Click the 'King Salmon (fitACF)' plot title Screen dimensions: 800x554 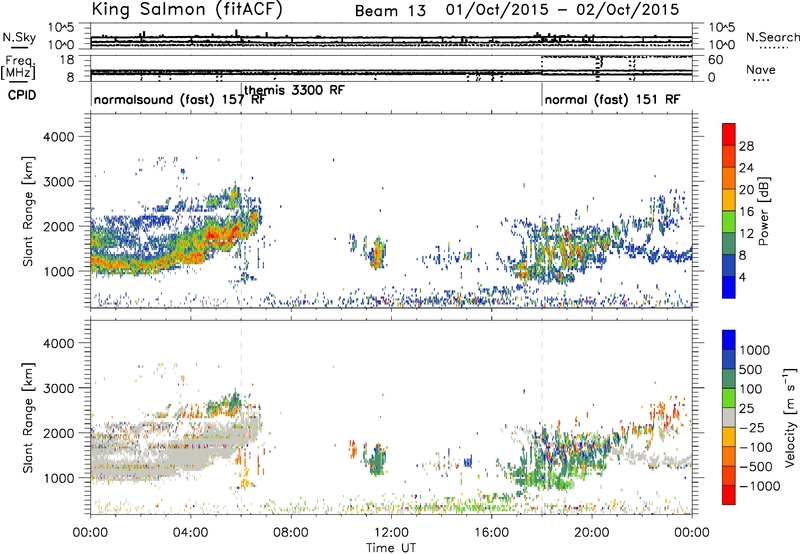click(x=187, y=9)
